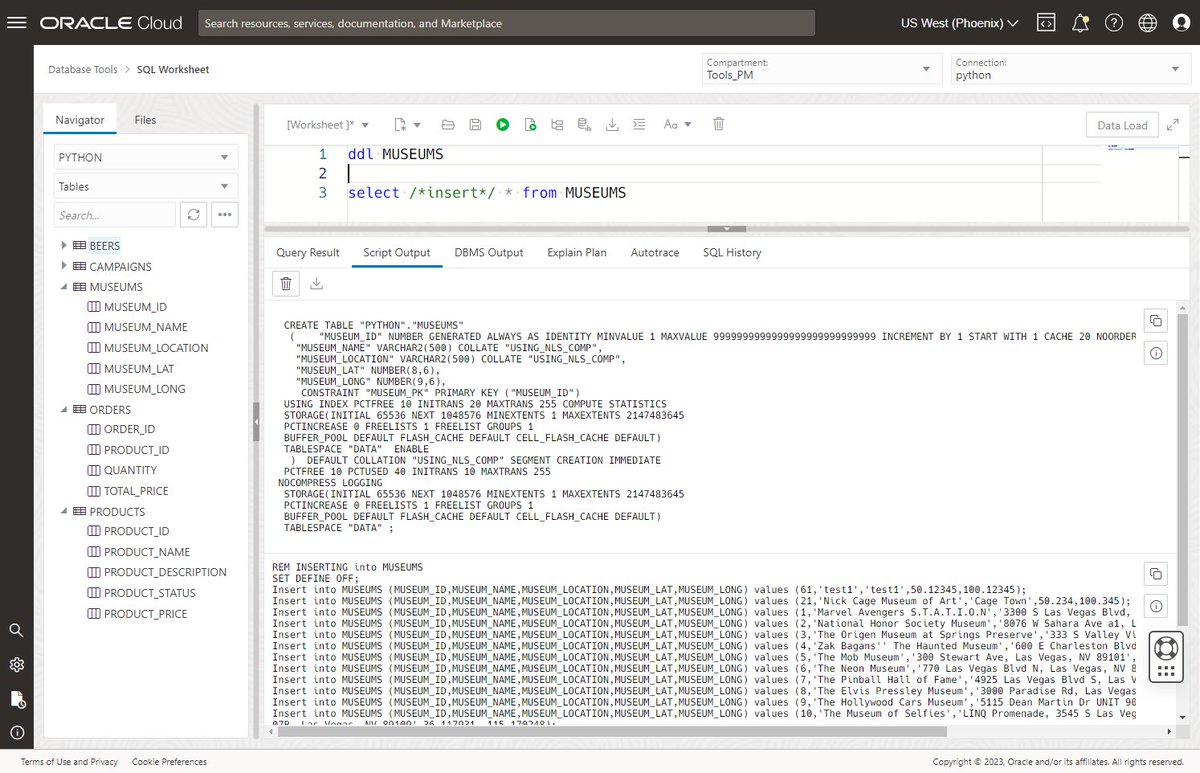This screenshot has width=1200, height=773.
Task: Copy the INSERT statements output block
Action: coord(1155,574)
